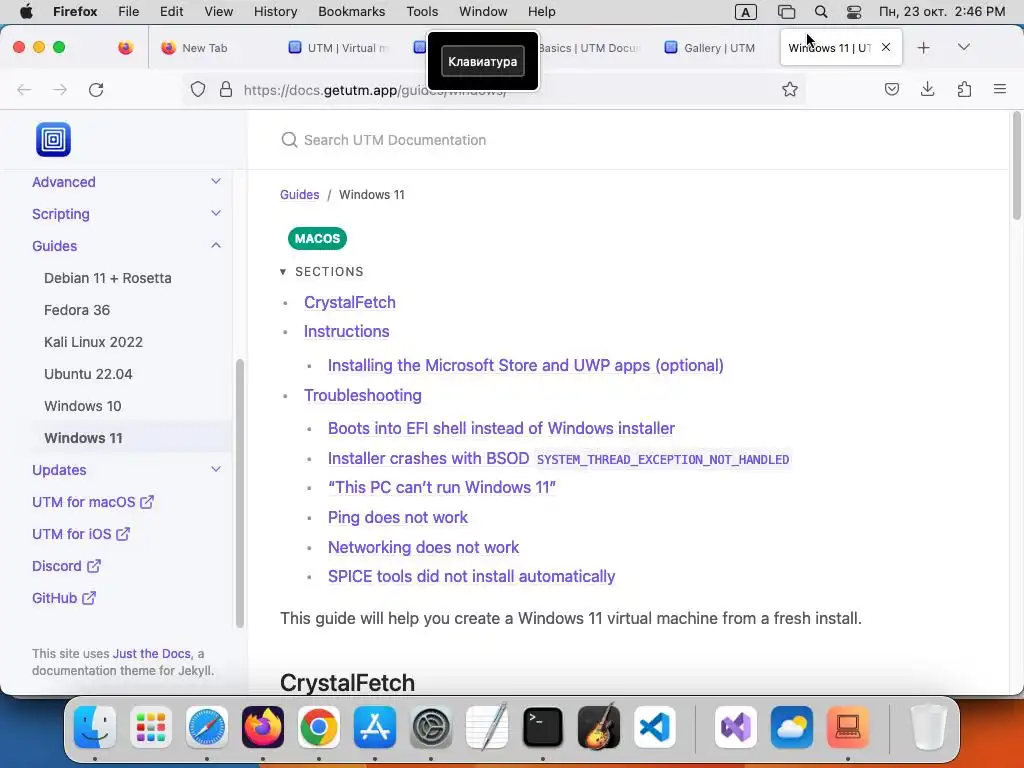Click Spotlight search in menu bar

pyautogui.click(x=821, y=12)
